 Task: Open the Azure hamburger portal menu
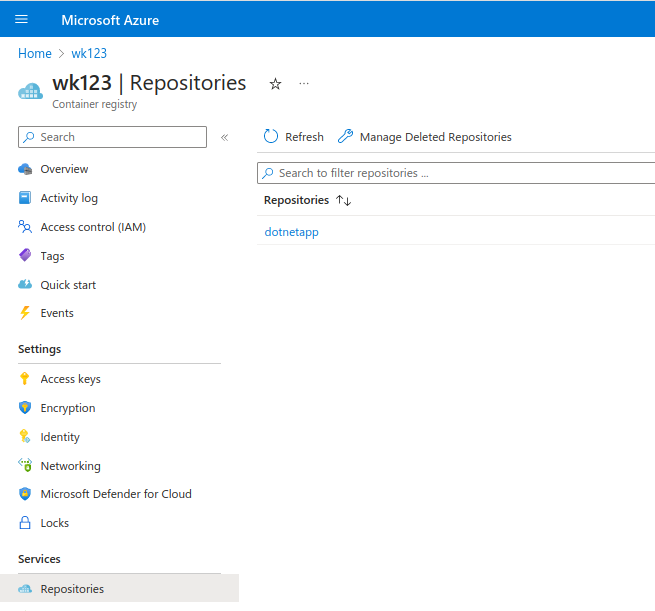[x=21, y=19]
